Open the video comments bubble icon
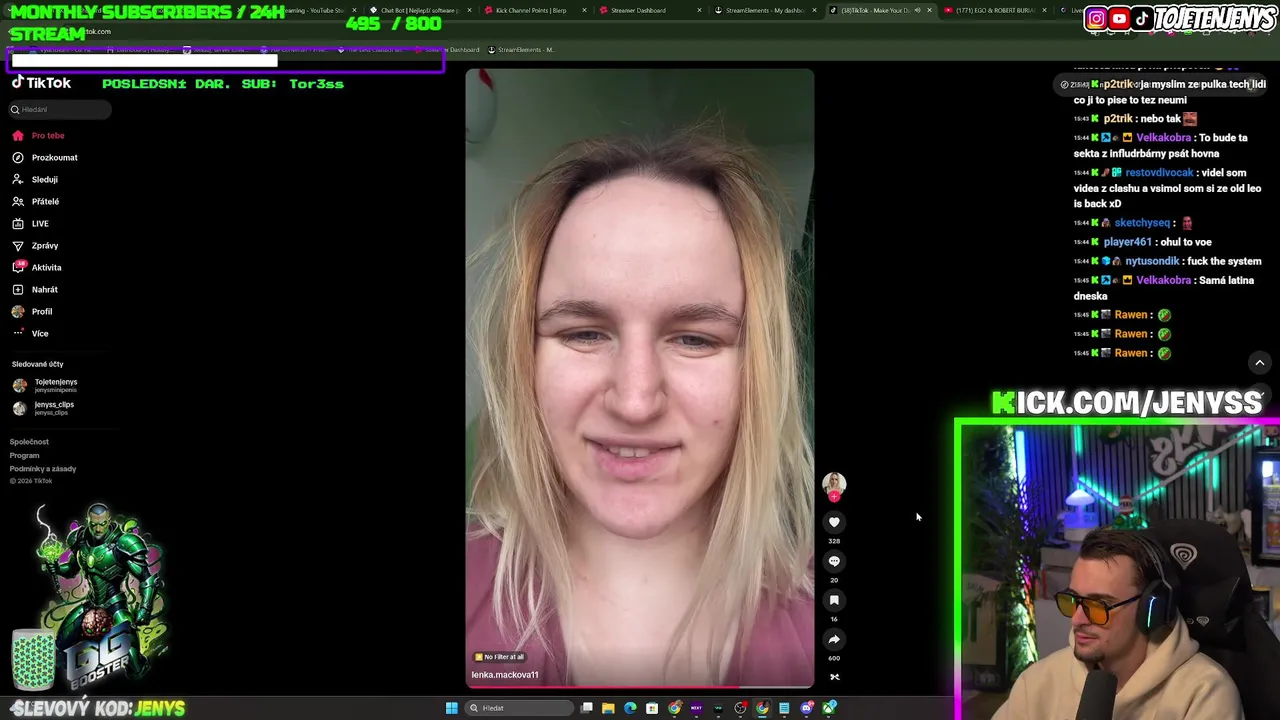Screen dimensions: 1280x720 coord(834,561)
